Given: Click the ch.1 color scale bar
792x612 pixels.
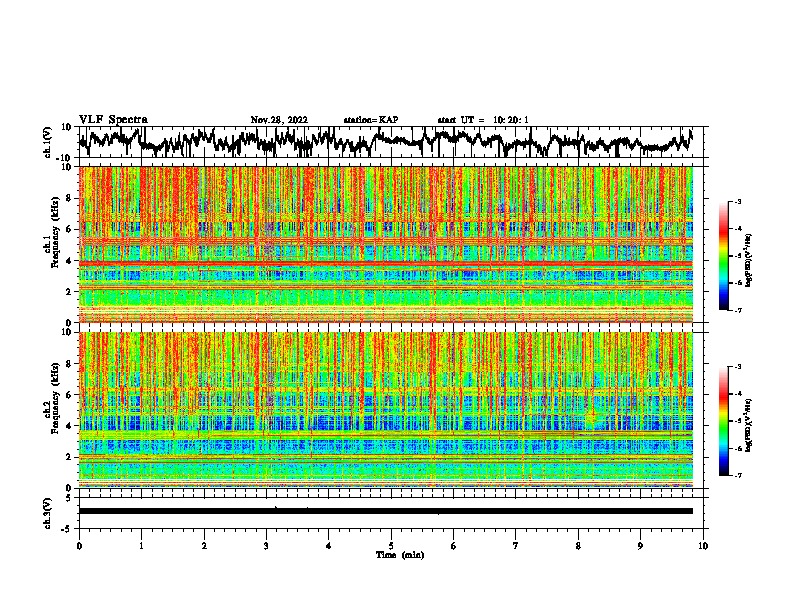Looking at the screenshot, I should click(x=723, y=256).
